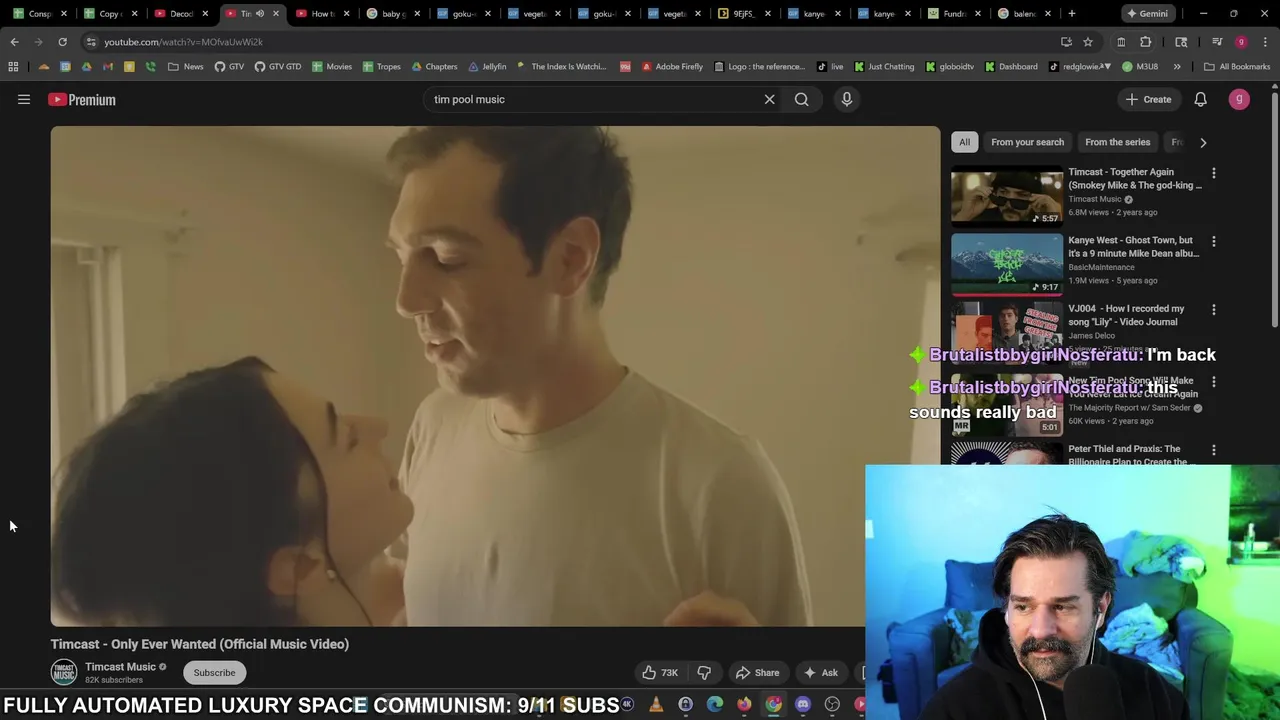This screenshot has height=720, width=1280.
Task: Open 'VJ004 - How I recorded my song' title
Action: 1126,315
